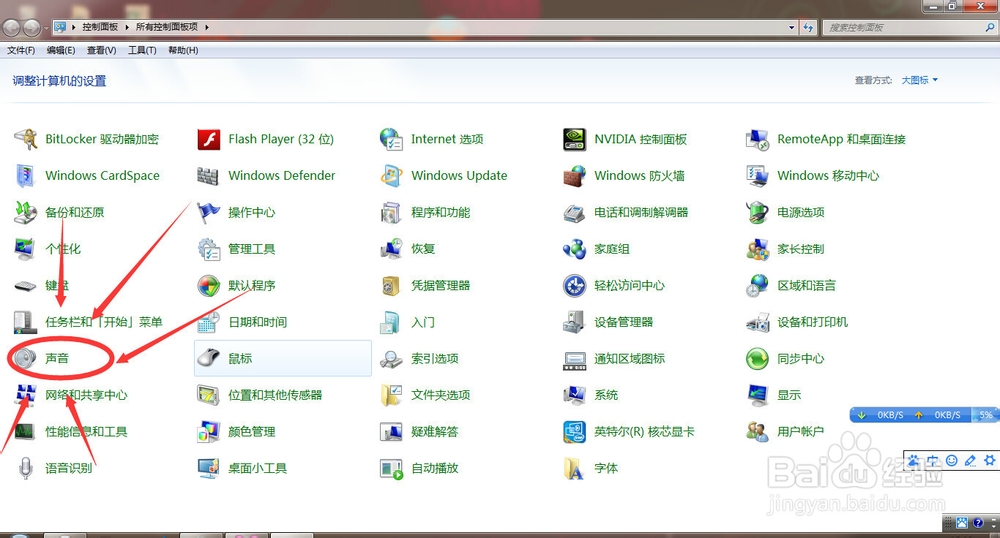Open the 家庭组 icon
The width and height of the screenshot is (1000, 538).
574,249
